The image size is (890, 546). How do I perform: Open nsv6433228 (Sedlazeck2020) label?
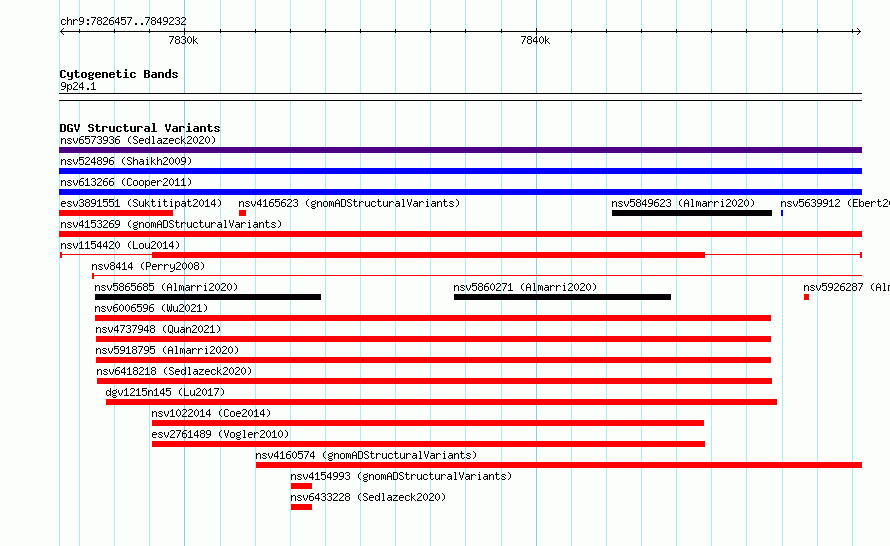368,497
